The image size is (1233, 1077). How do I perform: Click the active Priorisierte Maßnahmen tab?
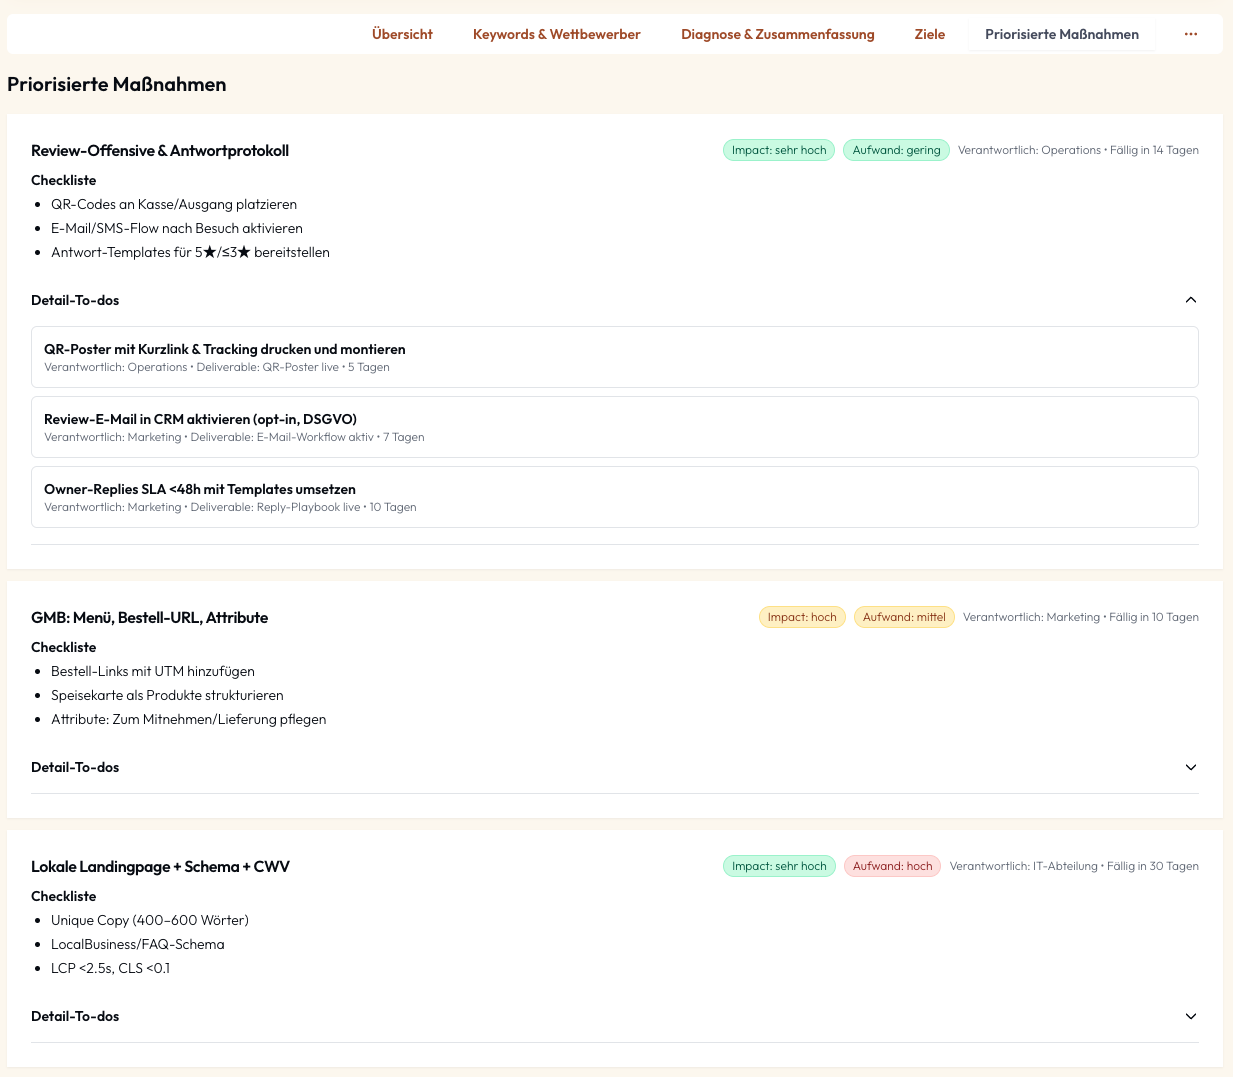1062,33
